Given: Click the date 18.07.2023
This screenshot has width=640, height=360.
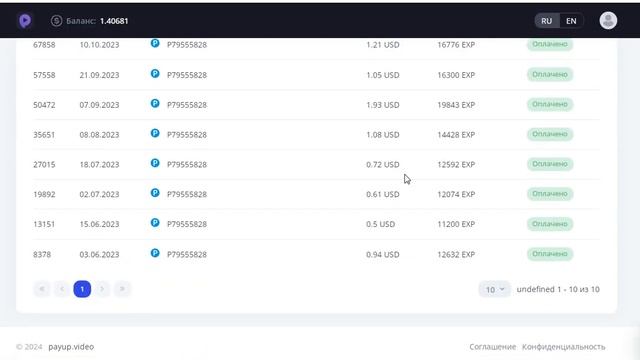Looking at the screenshot, I should (x=99, y=164).
